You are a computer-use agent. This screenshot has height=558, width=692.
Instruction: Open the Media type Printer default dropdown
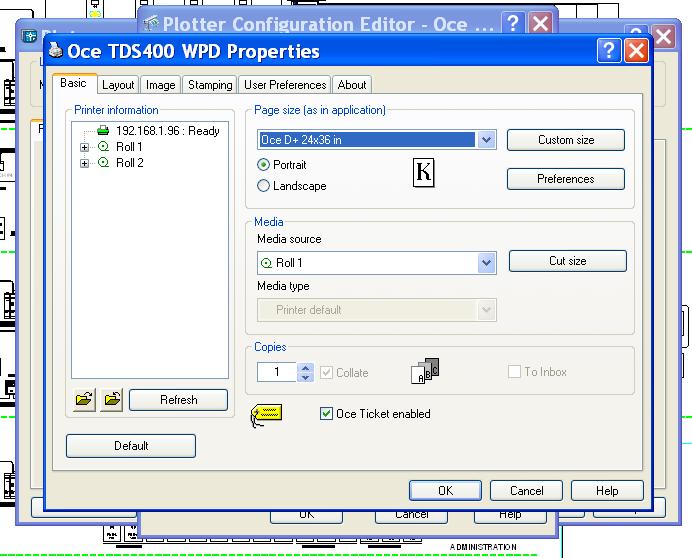[486, 310]
